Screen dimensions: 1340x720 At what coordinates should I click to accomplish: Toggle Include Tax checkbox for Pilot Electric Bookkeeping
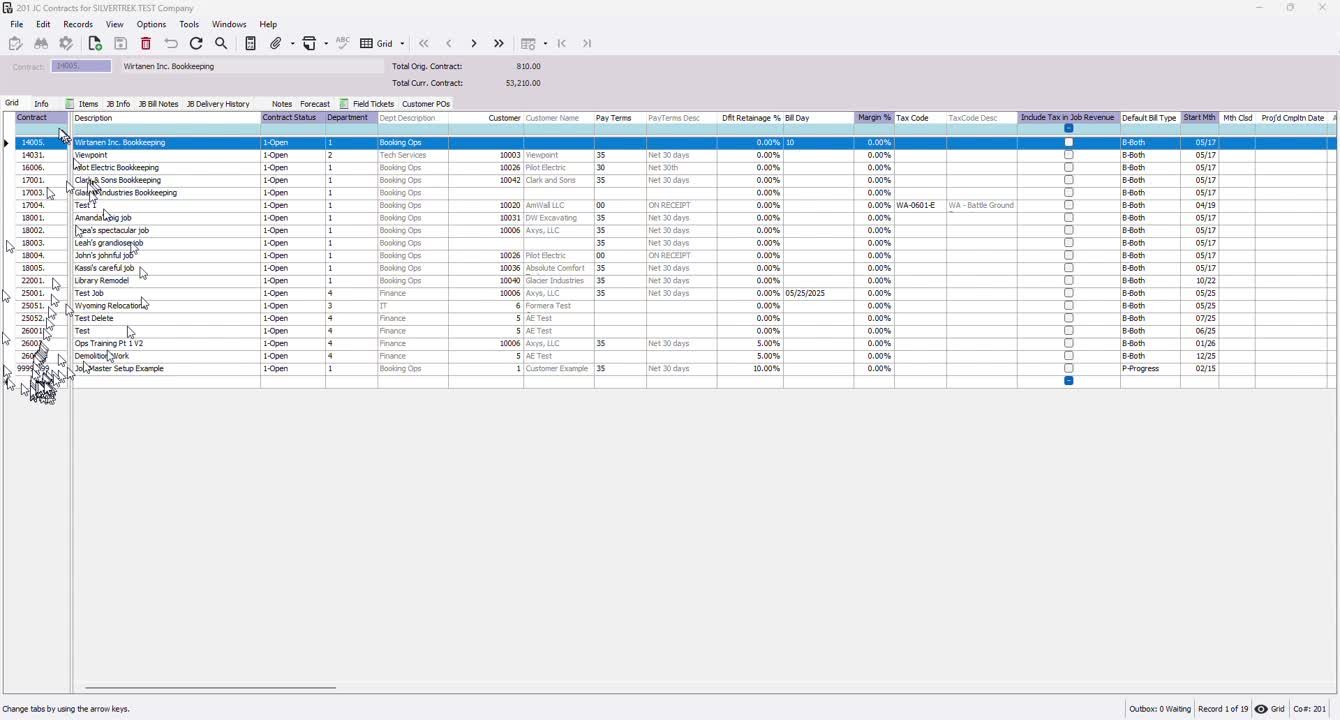[x=1069, y=168]
